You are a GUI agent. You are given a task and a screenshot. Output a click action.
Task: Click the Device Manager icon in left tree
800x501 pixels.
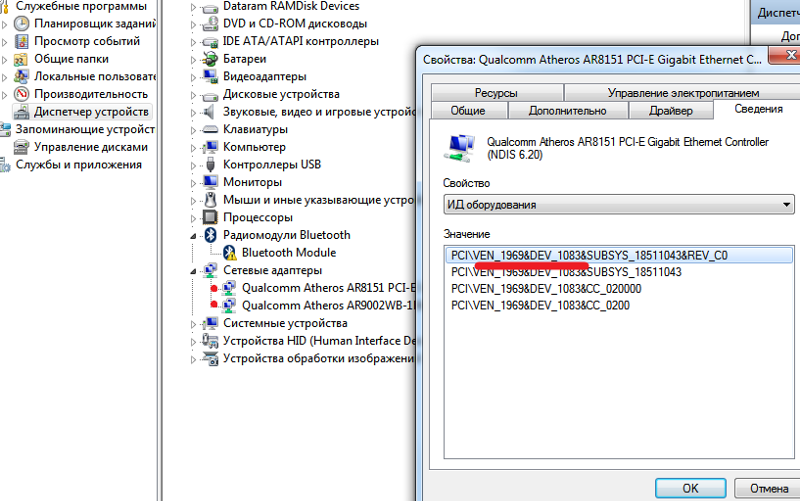(x=21, y=112)
